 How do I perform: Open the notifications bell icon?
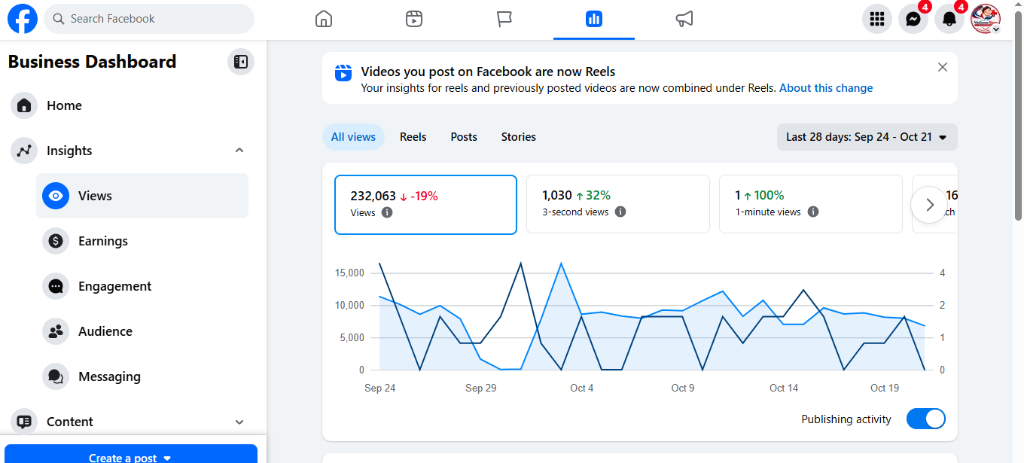tap(949, 19)
